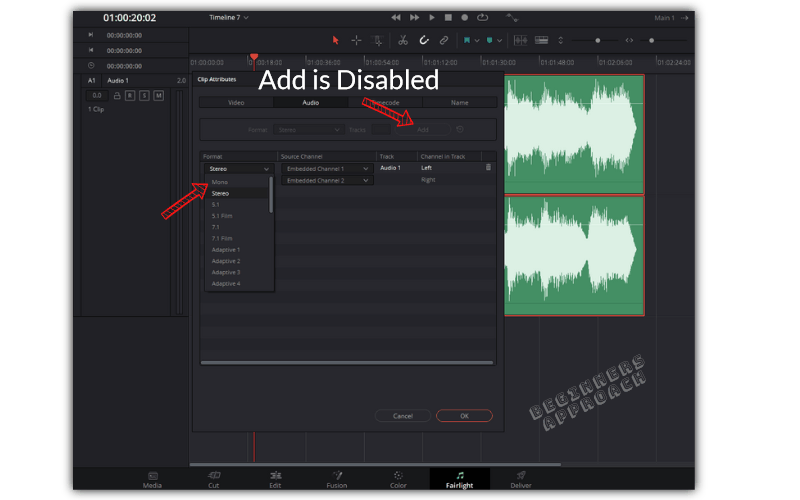Collapse the Stereo format dropdown in table row

(238, 169)
